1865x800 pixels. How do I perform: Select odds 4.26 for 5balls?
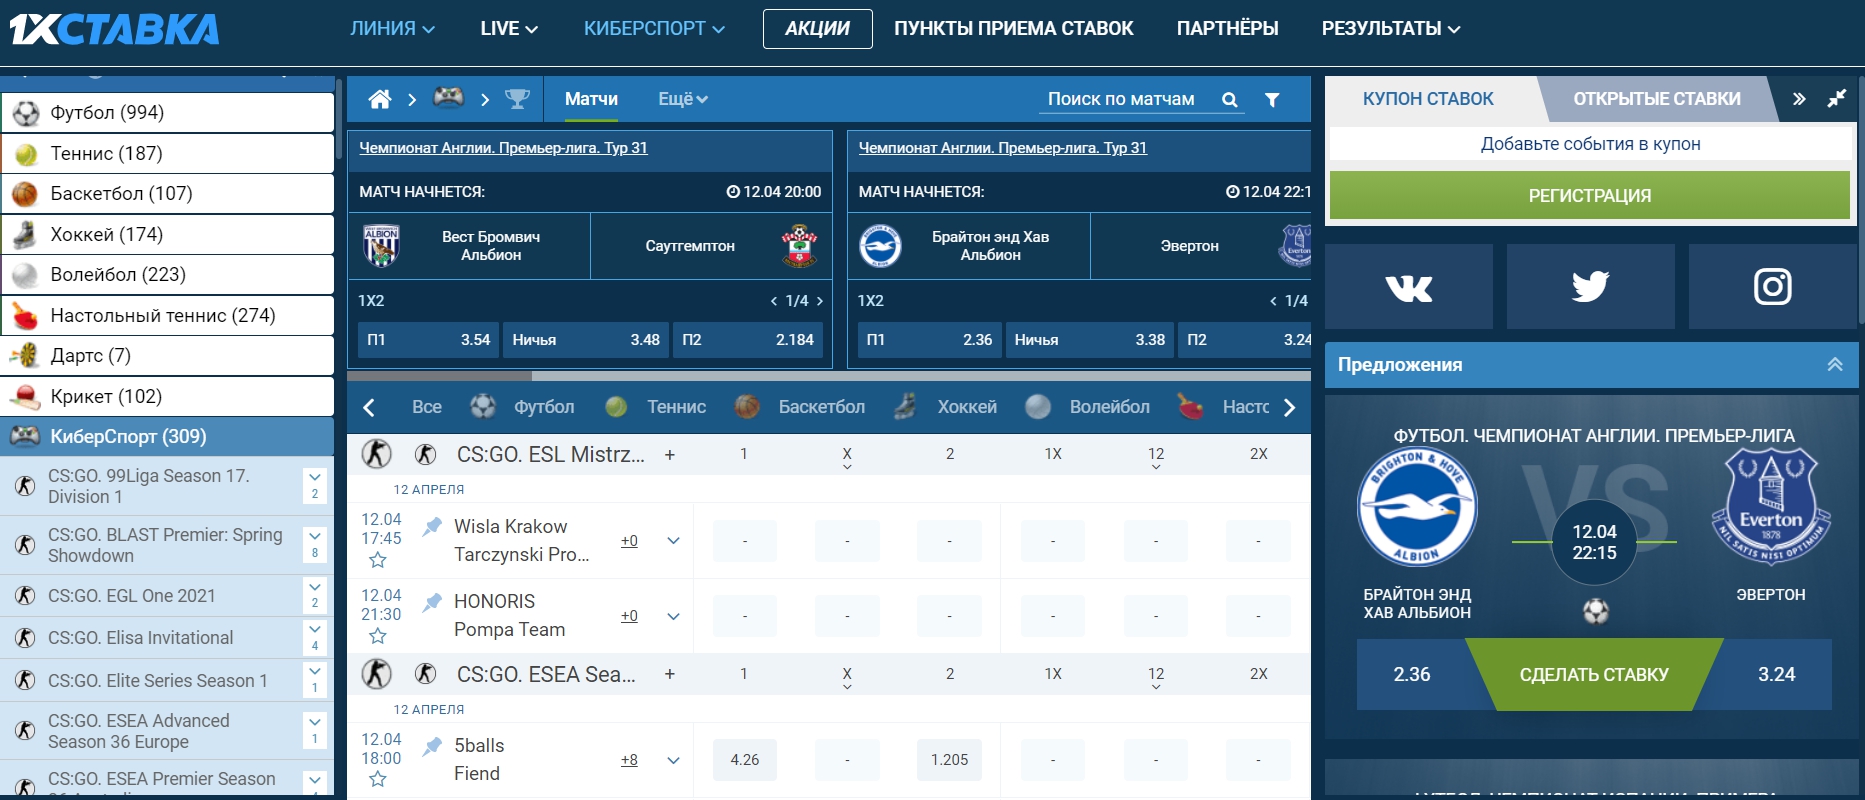click(745, 760)
